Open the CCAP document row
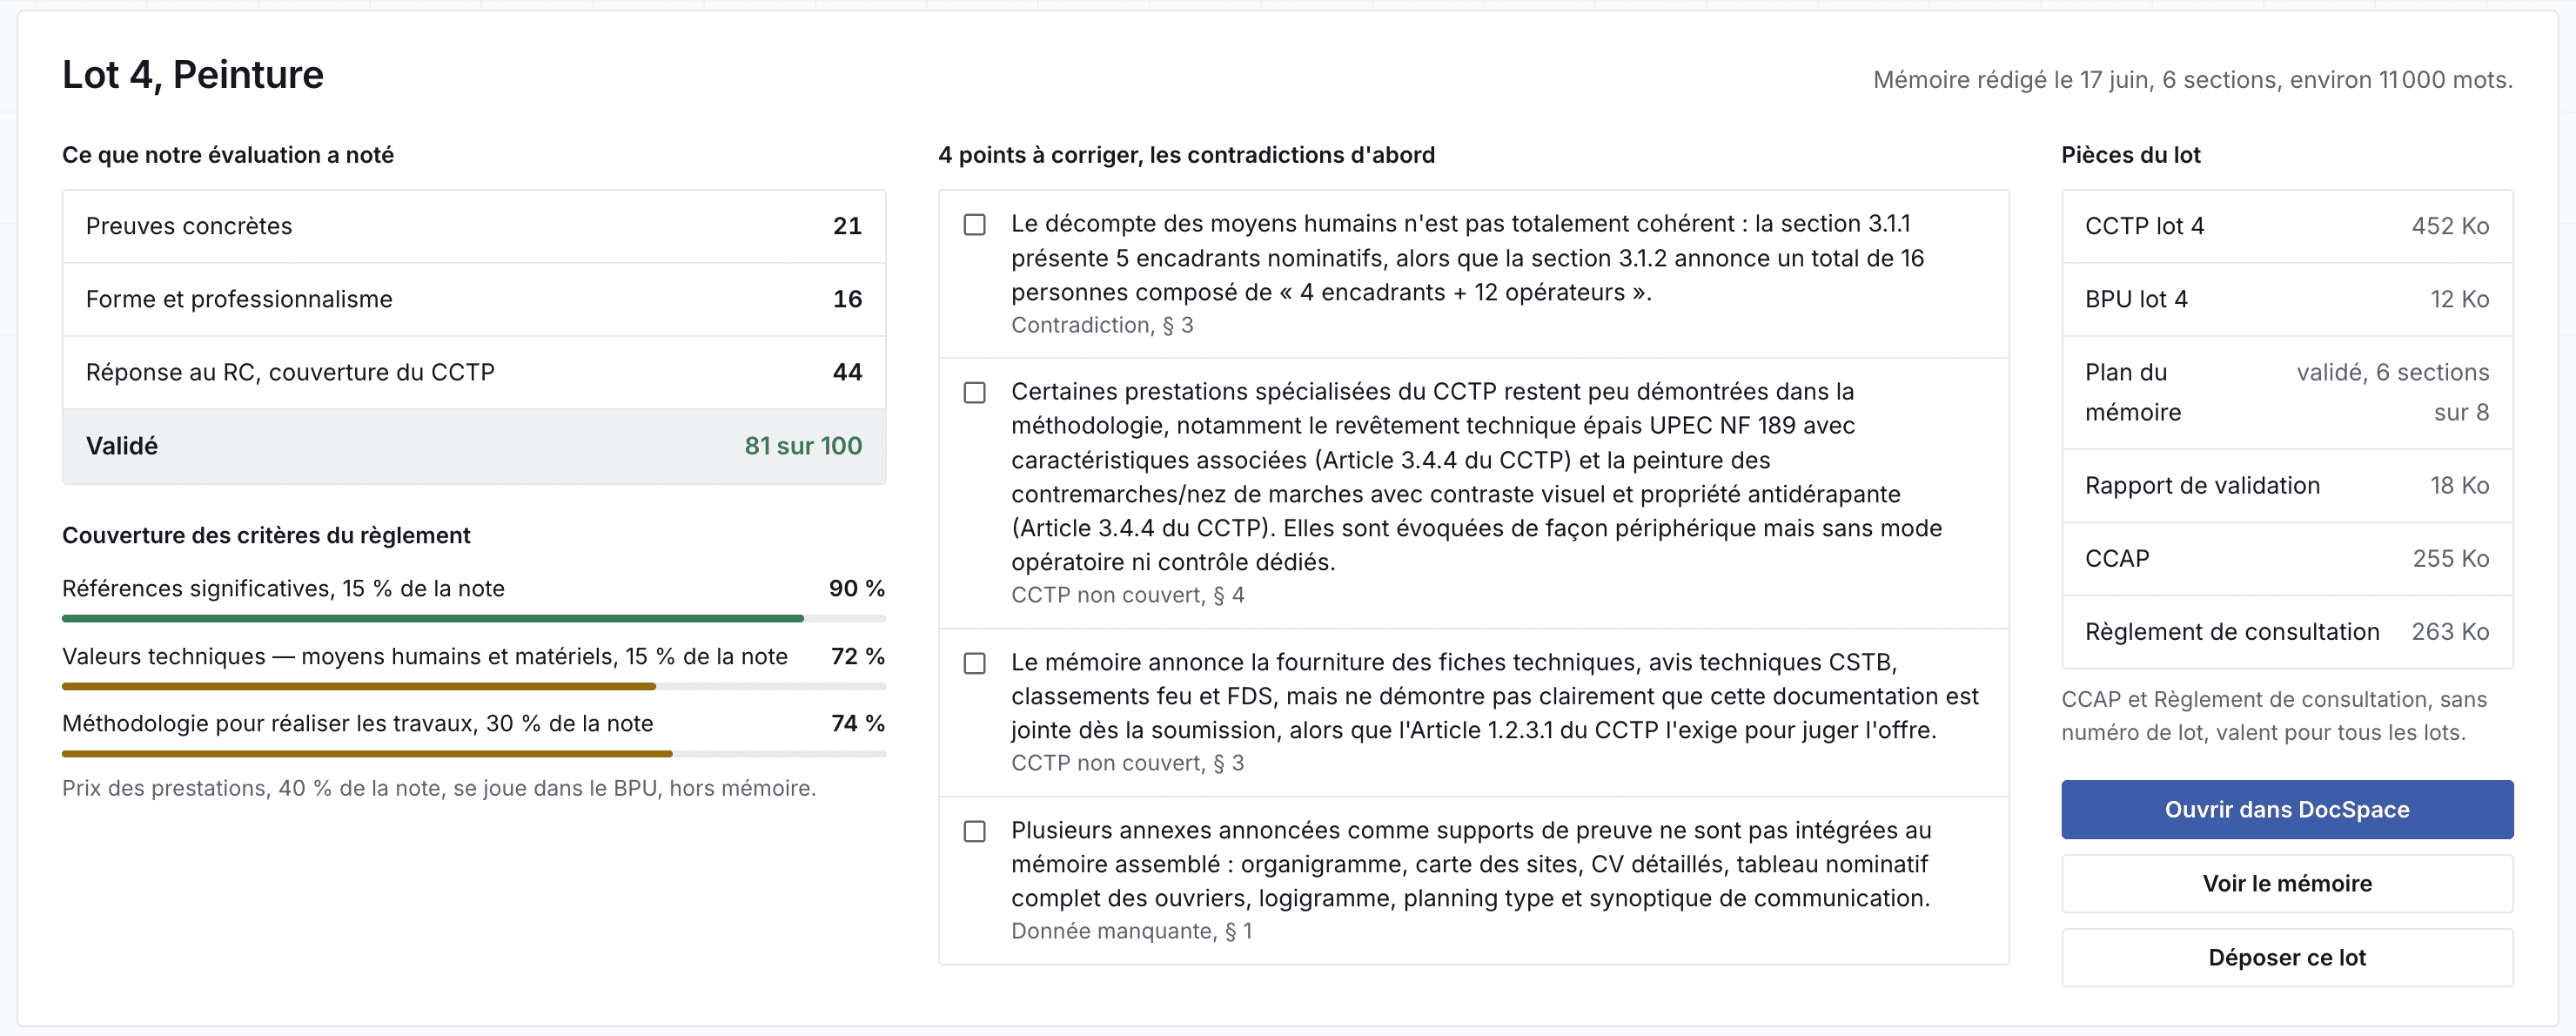Image resolution: width=2576 pixels, height=1036 pixels. 2286,558
